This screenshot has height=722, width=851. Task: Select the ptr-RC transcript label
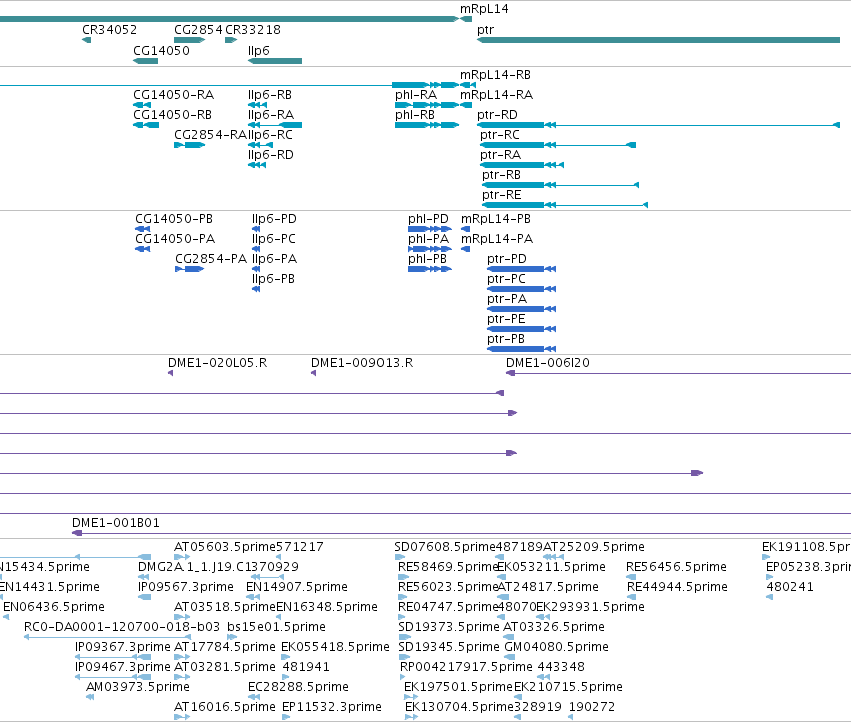point(500,135)
